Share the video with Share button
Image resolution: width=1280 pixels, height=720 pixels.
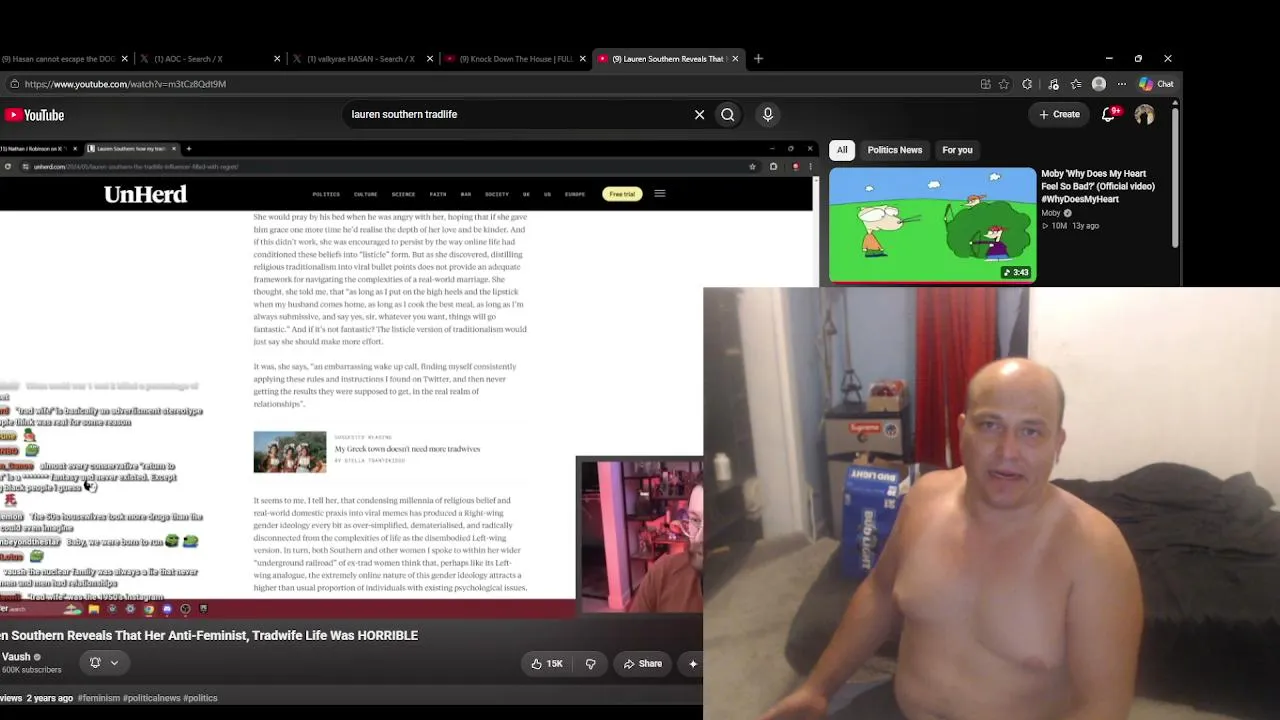point(643,664)
